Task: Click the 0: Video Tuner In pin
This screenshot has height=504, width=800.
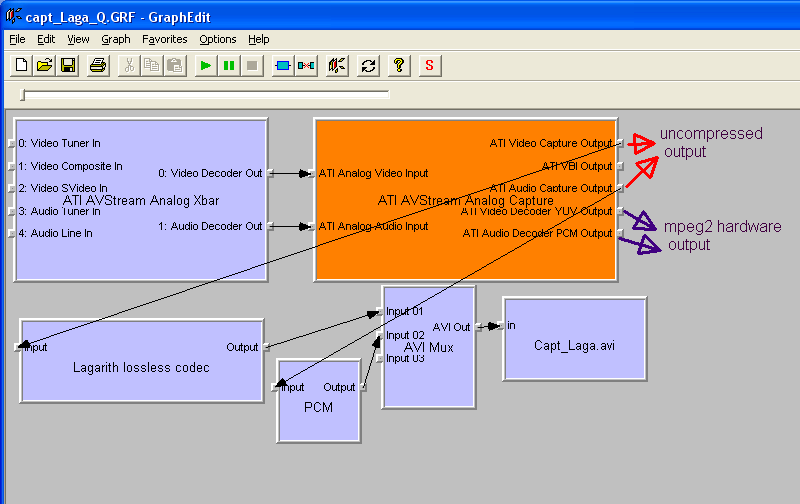Action: click(x=12, y=143)
